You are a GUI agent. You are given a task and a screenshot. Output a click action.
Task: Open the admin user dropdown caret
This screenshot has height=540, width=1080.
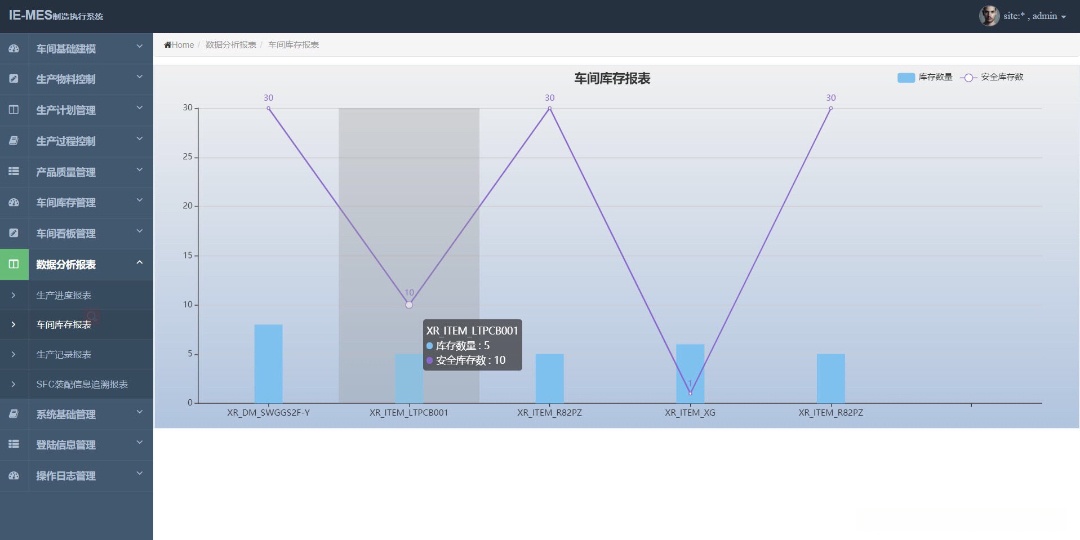1063,17
